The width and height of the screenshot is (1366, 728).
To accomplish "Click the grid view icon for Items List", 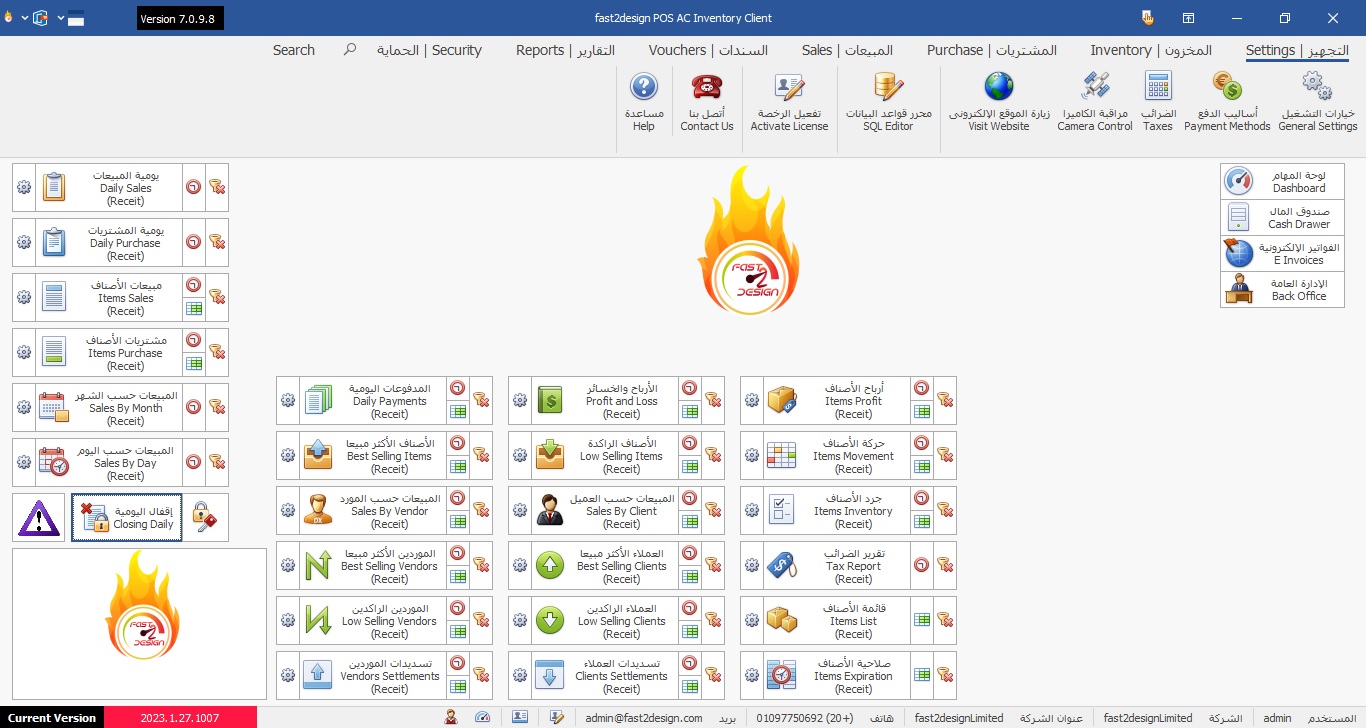I will pyautogui.click(x=922, y=621).
